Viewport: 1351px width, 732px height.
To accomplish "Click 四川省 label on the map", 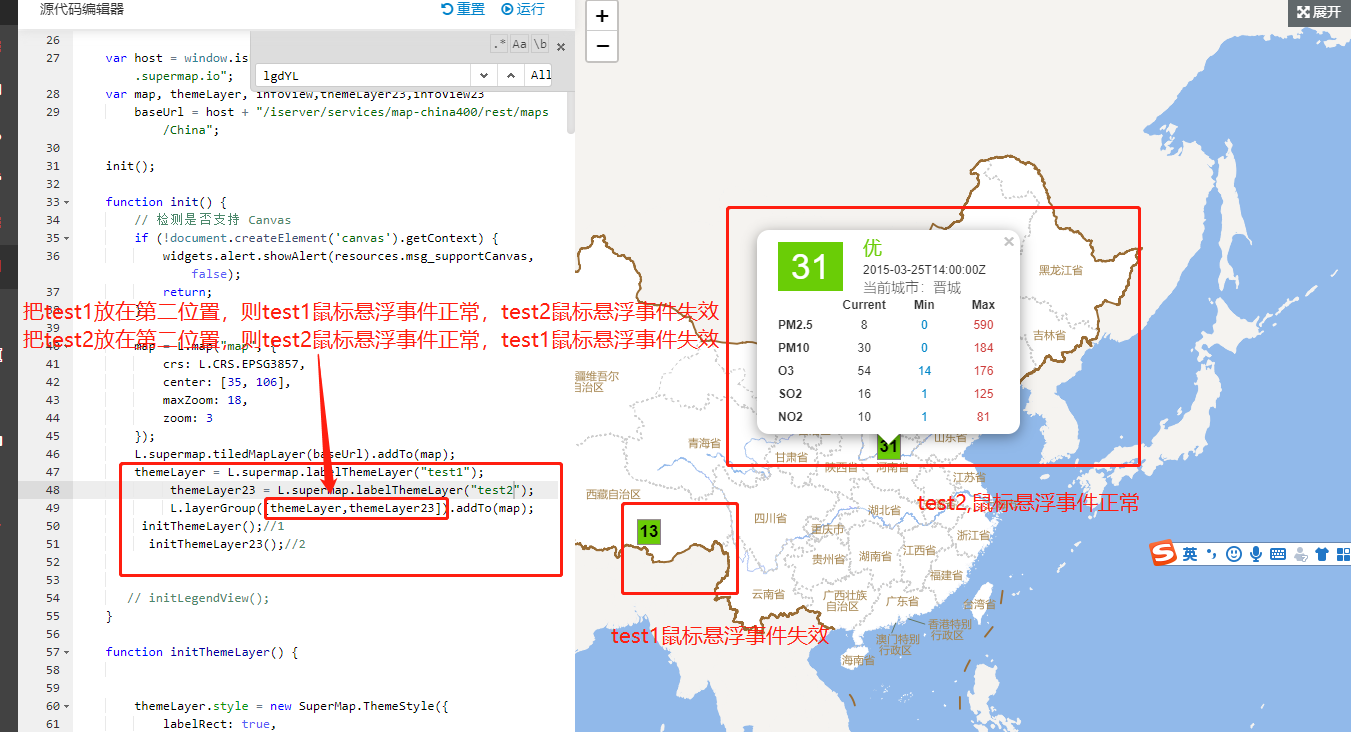I will (x=771, y=519).
